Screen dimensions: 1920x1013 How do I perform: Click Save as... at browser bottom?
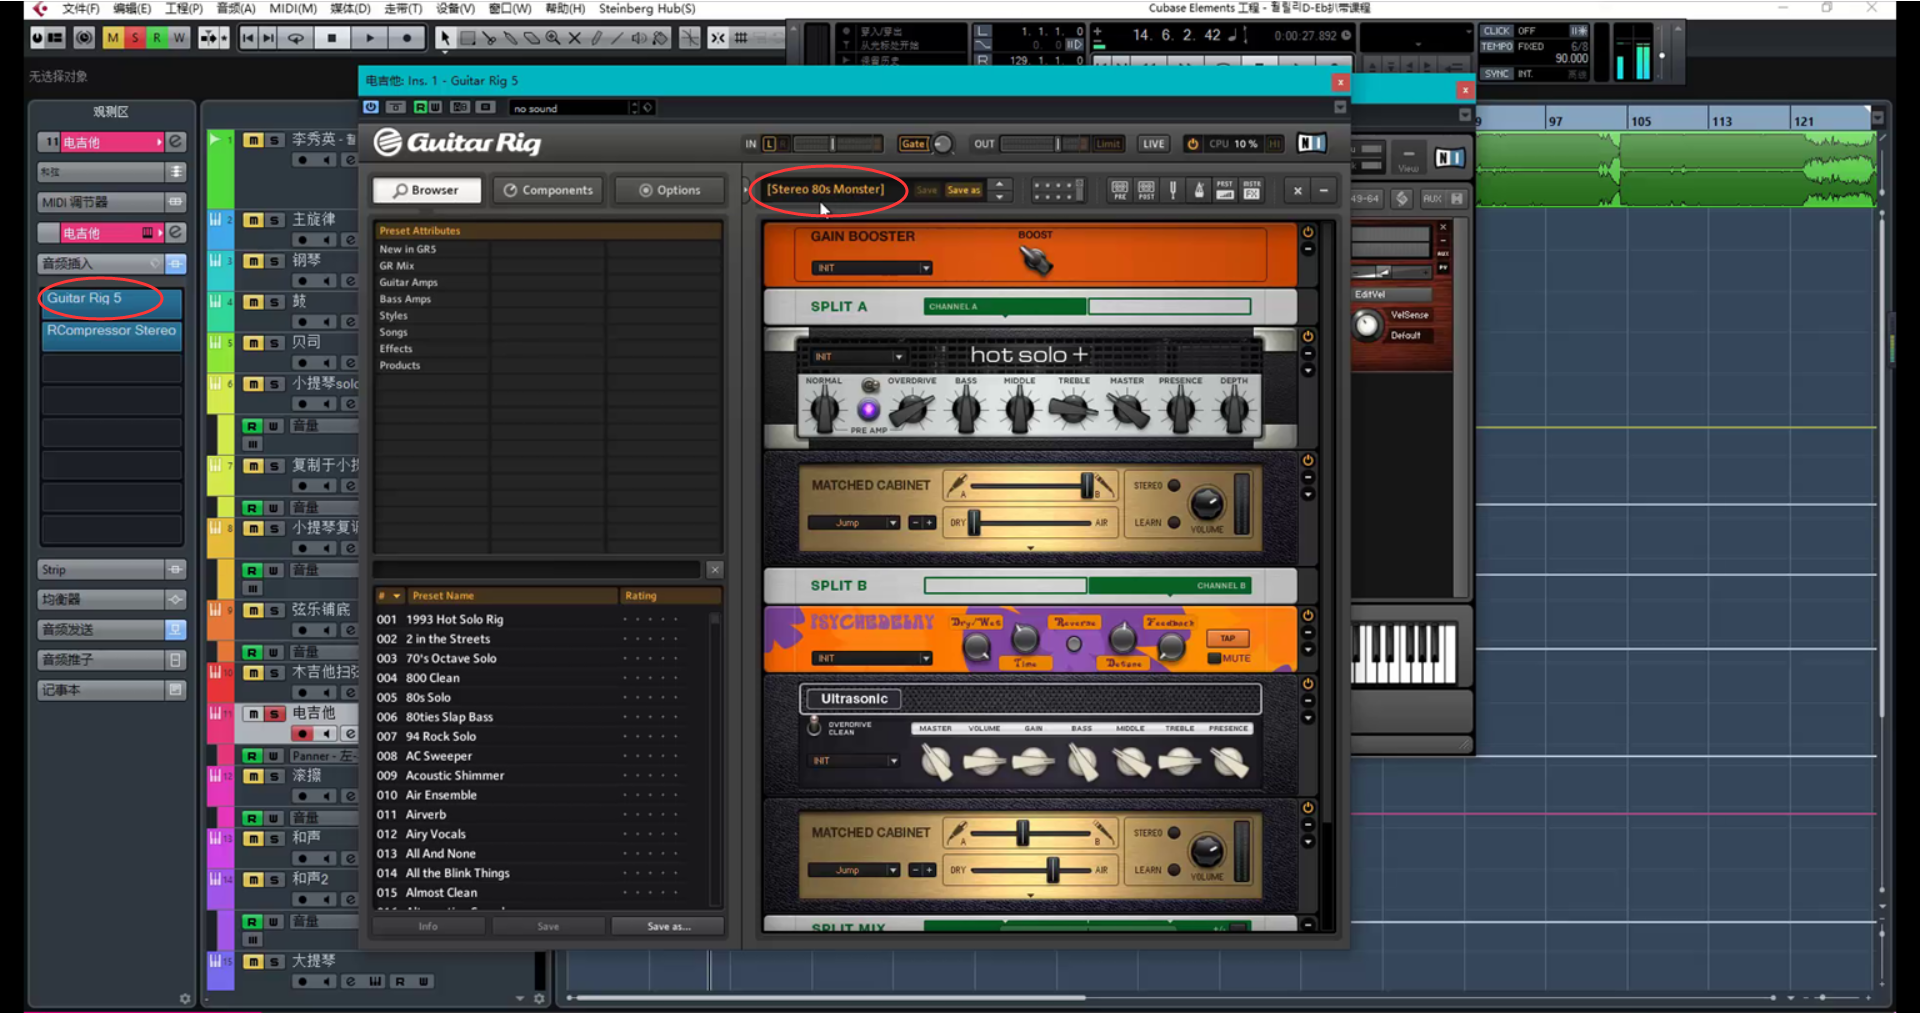pyautogui.click(x=668, y=926)
